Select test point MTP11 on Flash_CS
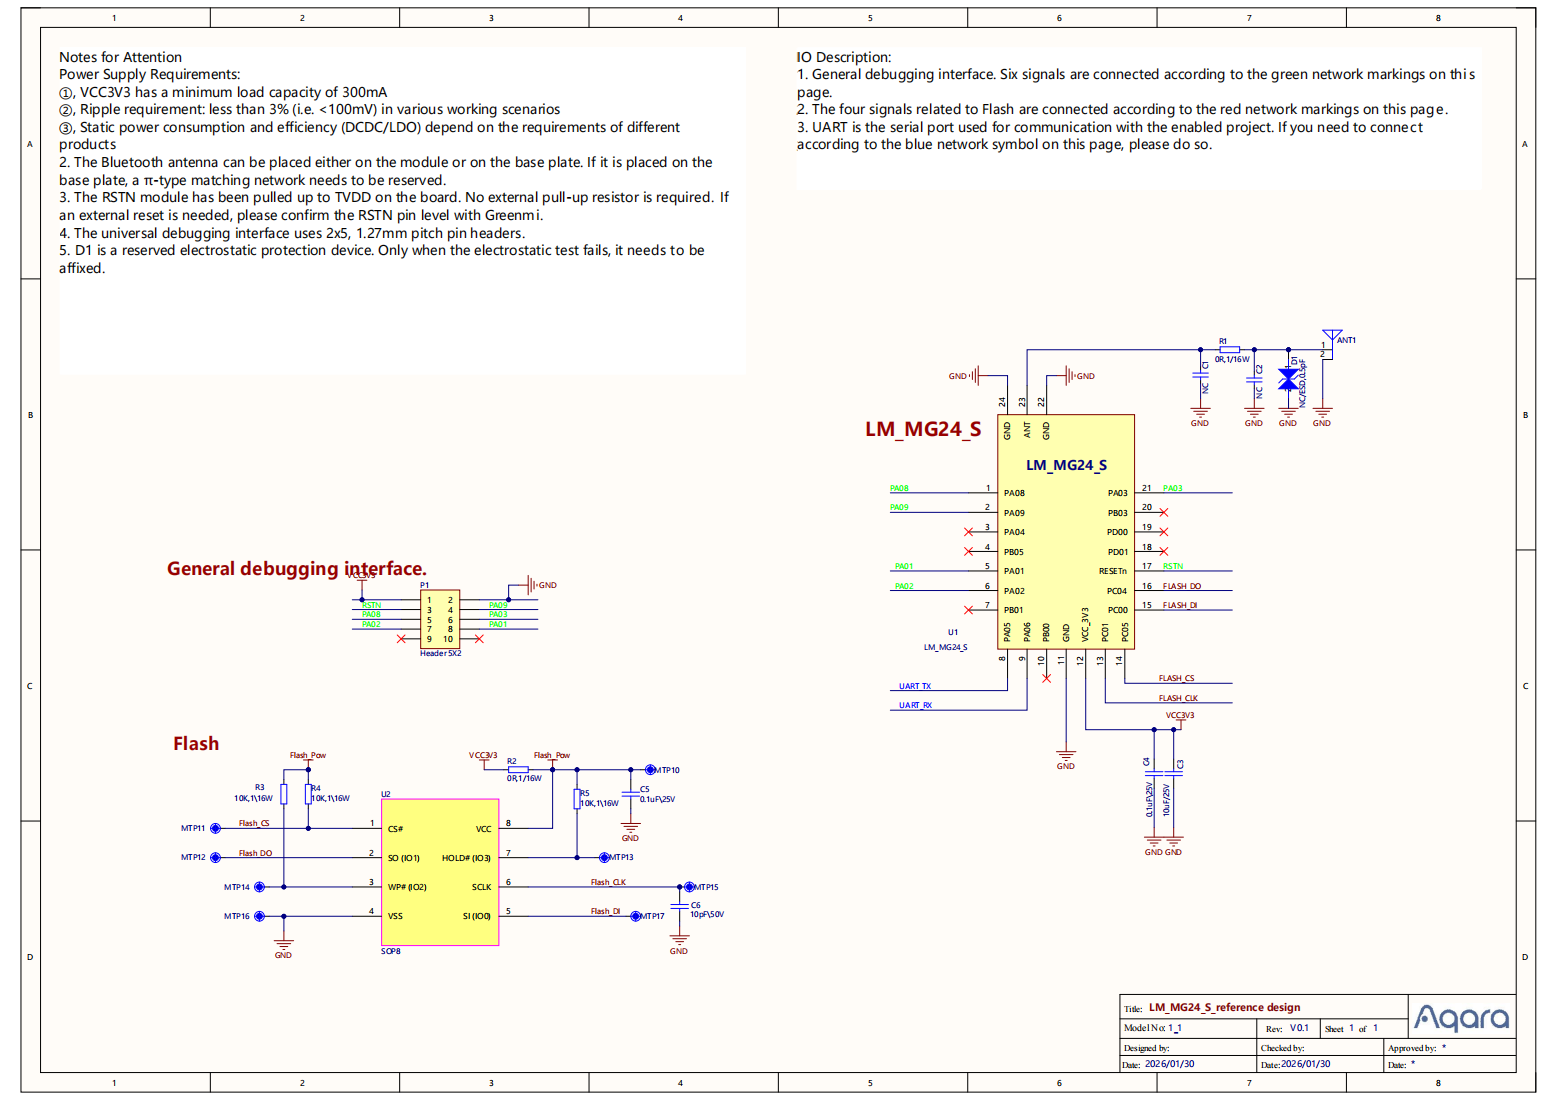The width and height of the screenshot is (1559, 1102). (x=215, y=828)
